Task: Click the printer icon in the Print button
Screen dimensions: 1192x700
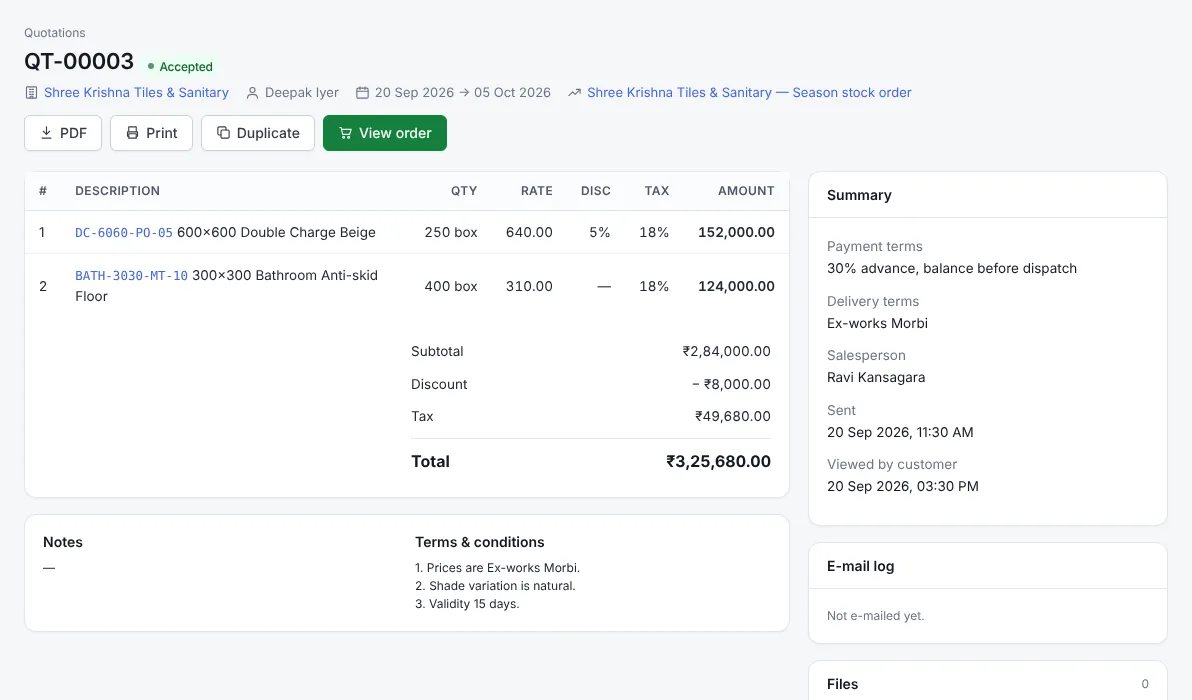Action: 132,133
